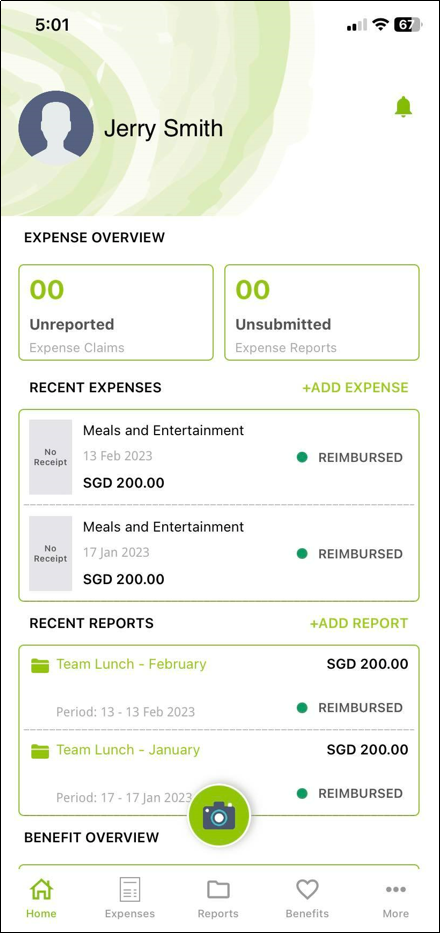Tap No Receipt thumbnail for 17 Jan expense
This screenshot has height=934, width=441.
point(51,553)
